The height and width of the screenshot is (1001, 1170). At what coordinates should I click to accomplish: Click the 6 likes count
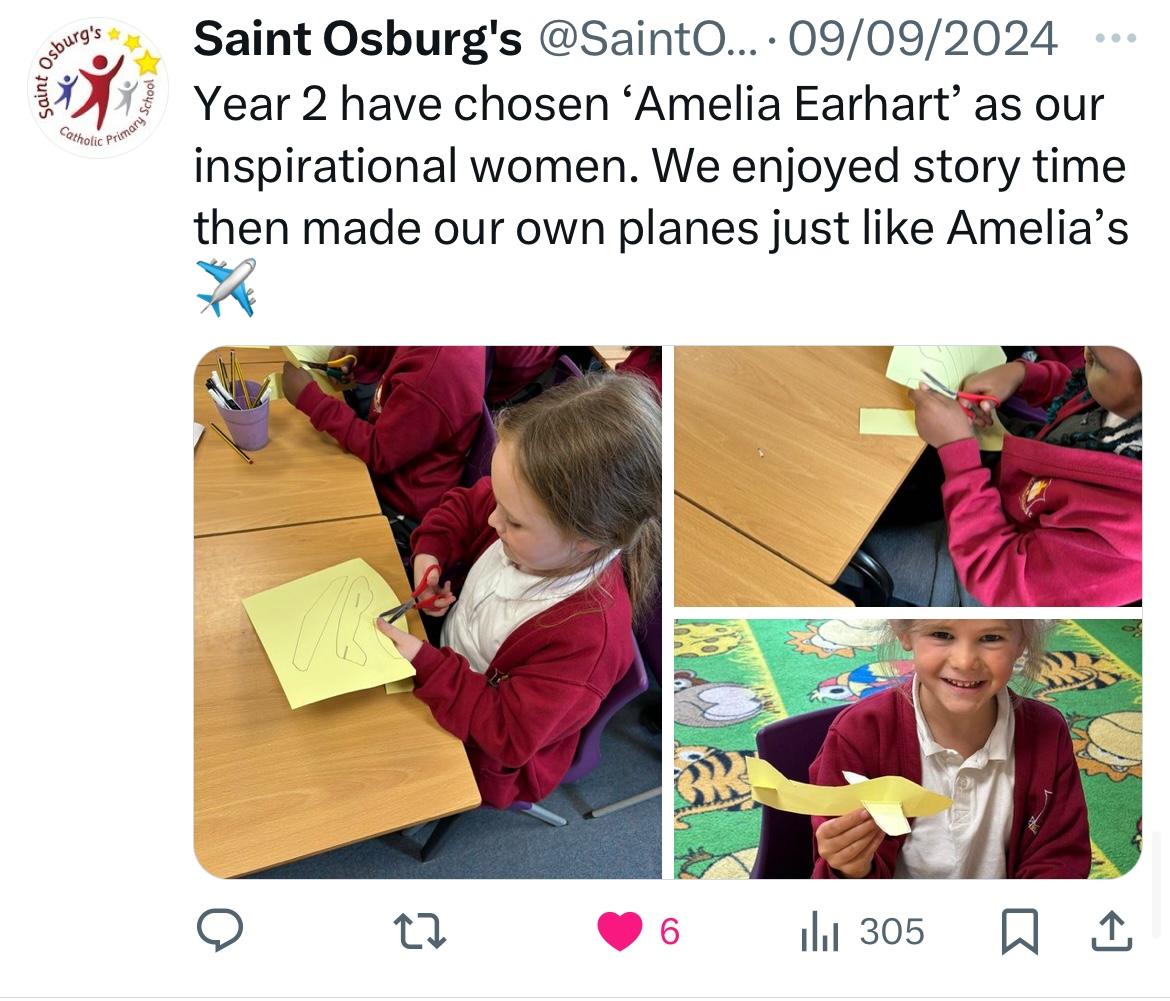pyautogui.click(x=669, y=932)
